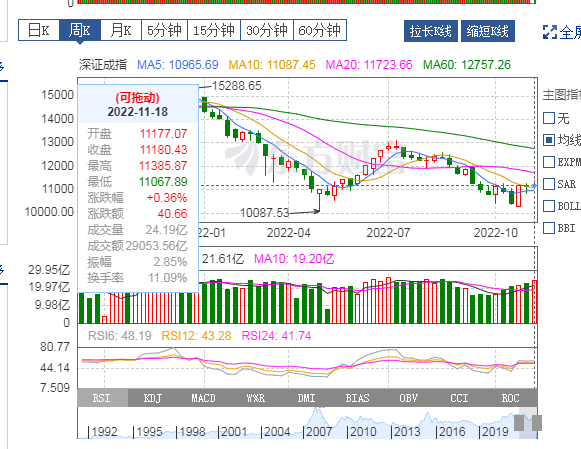Viewport: 581px width, 449px height.
Task: Click the 拉长K线 button
Action: pyautogui.click(x=431, y=31)
